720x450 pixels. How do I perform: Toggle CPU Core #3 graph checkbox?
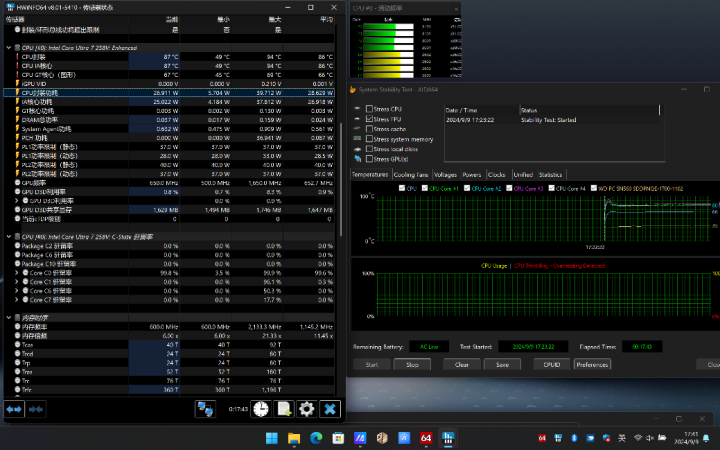[509, 188]
